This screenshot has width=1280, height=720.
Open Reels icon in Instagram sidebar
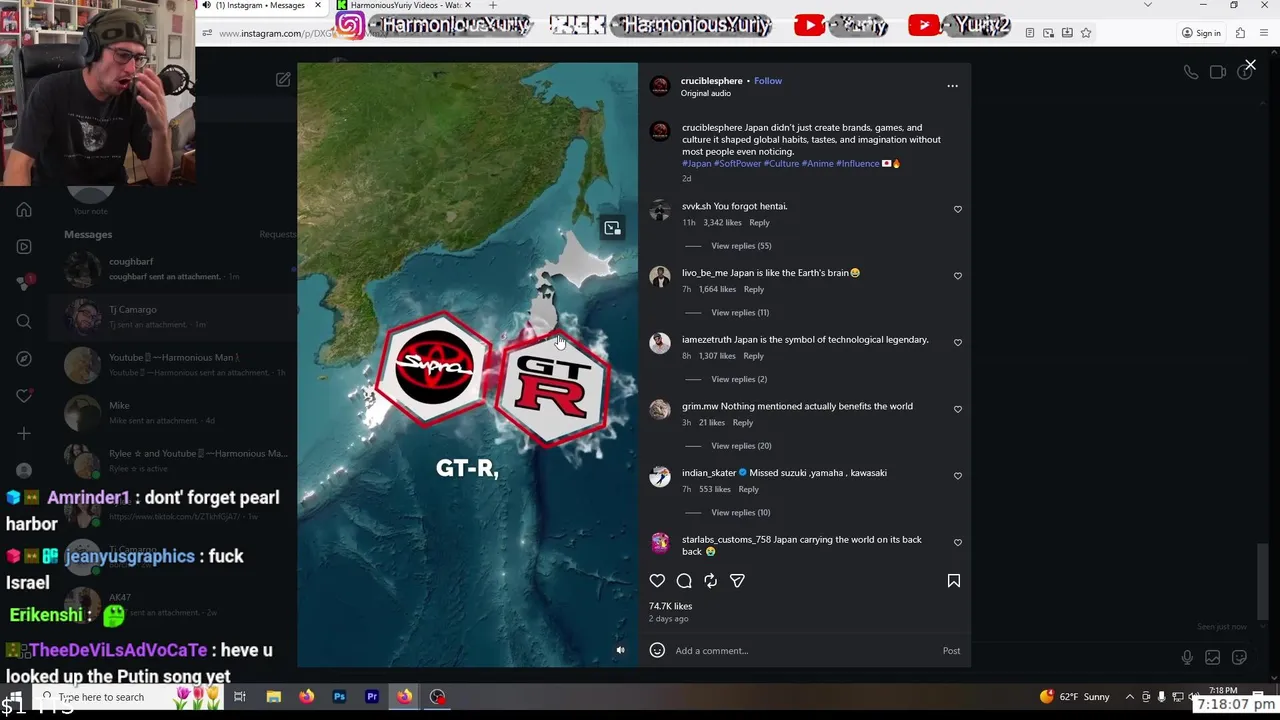point(24,247)
